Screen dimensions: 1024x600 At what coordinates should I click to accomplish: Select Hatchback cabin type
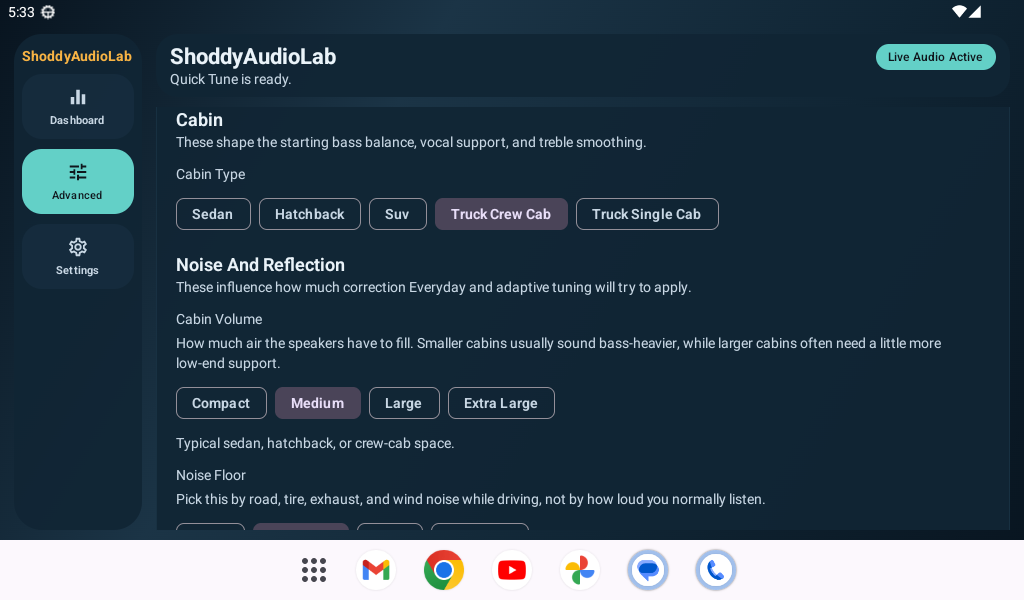click(x=310, y=214)
